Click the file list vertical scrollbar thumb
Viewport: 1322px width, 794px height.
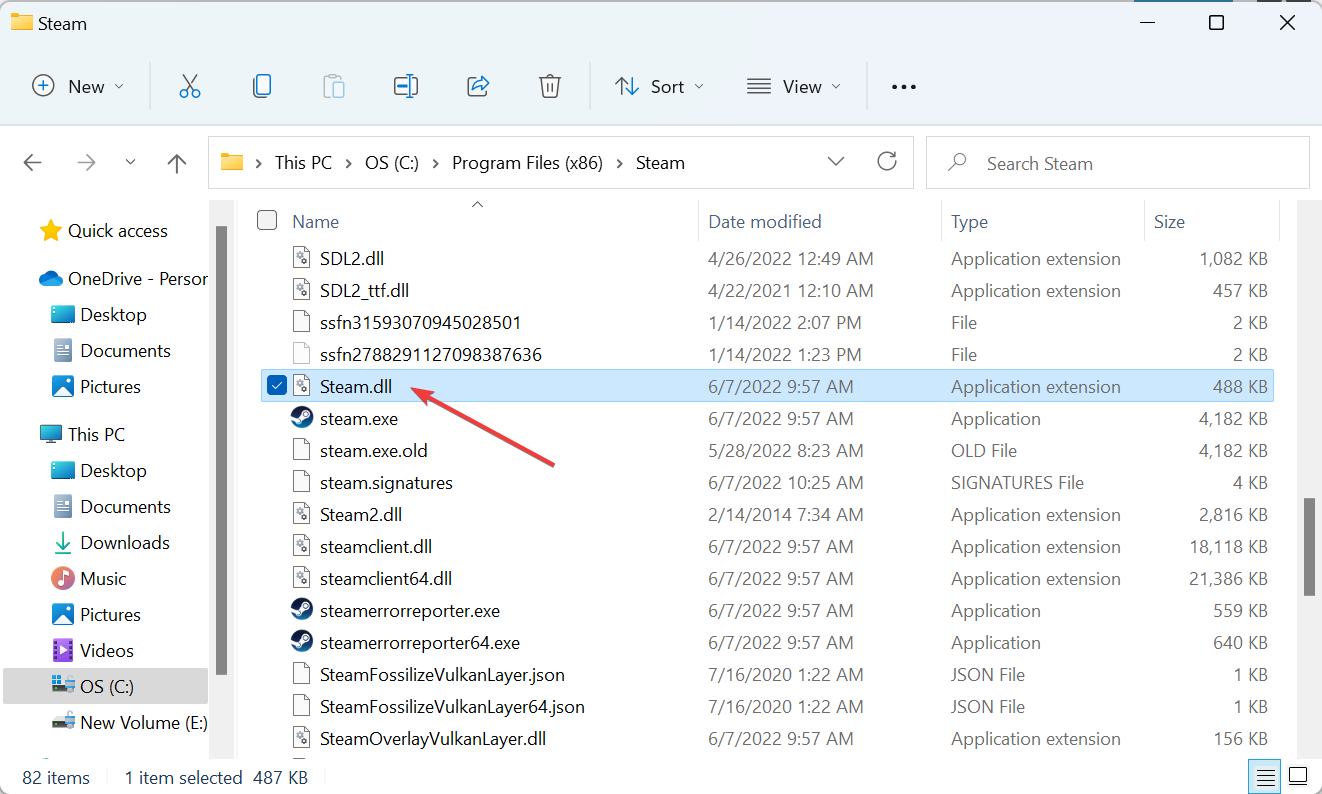[1309, 547]
